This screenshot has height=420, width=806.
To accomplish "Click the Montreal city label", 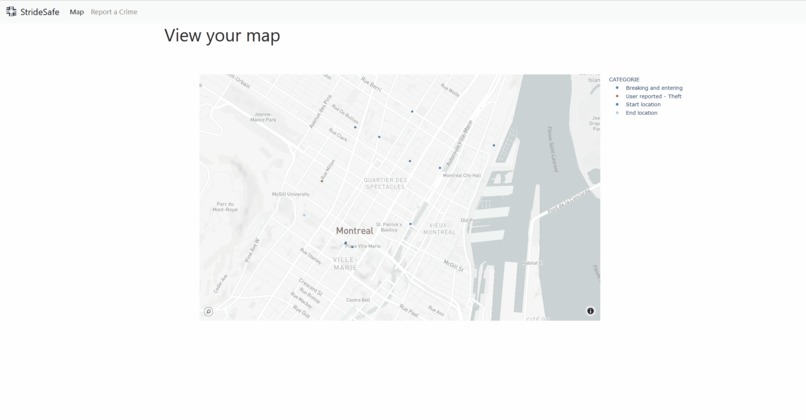I will 355,231.
